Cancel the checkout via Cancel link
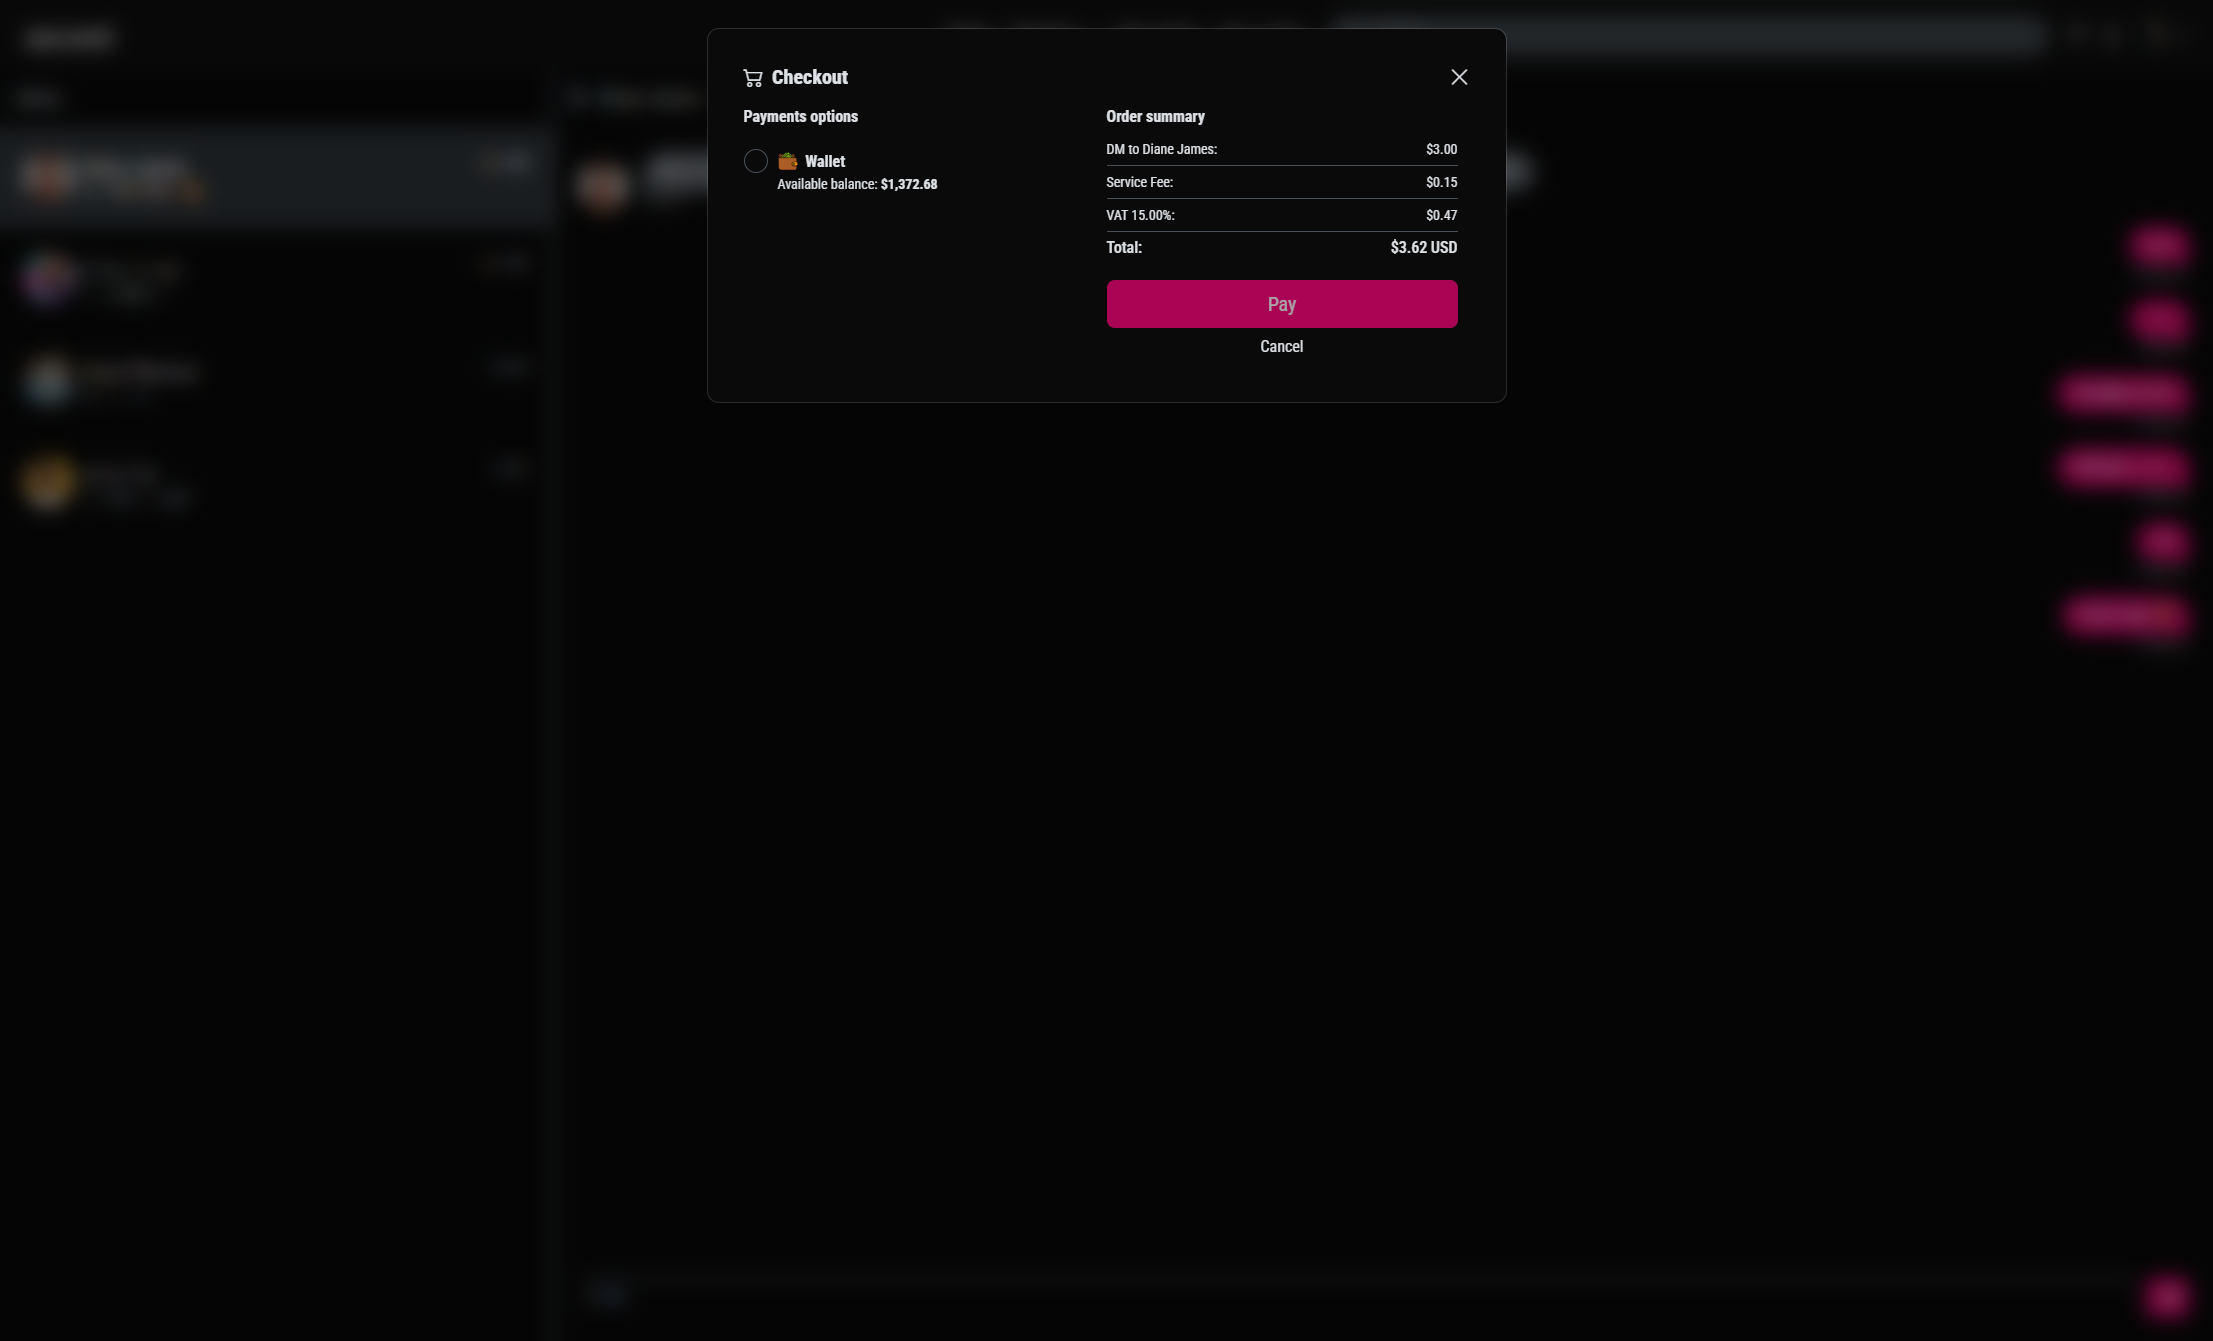 pos(1281,346)
